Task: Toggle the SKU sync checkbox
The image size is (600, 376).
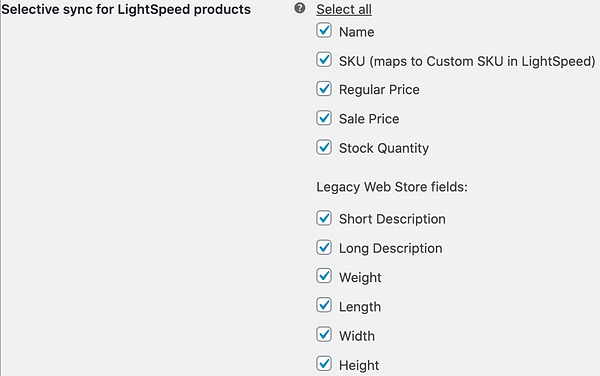Action: coord(324,60)
